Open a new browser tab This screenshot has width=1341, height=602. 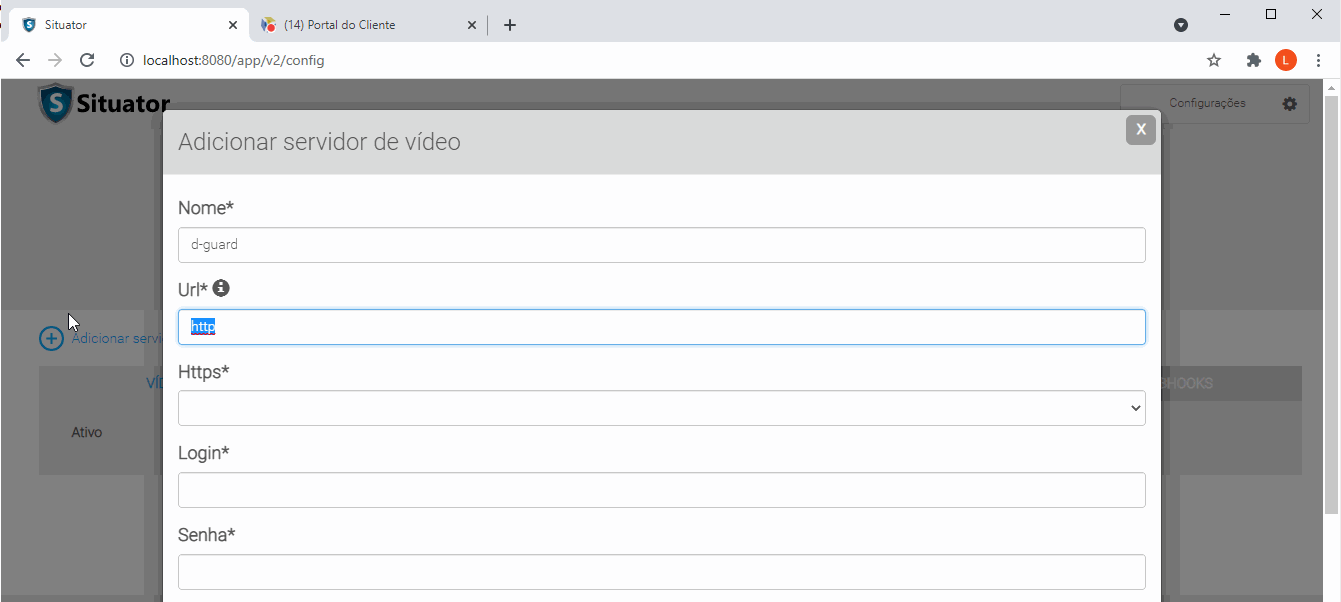pos(510,25)
